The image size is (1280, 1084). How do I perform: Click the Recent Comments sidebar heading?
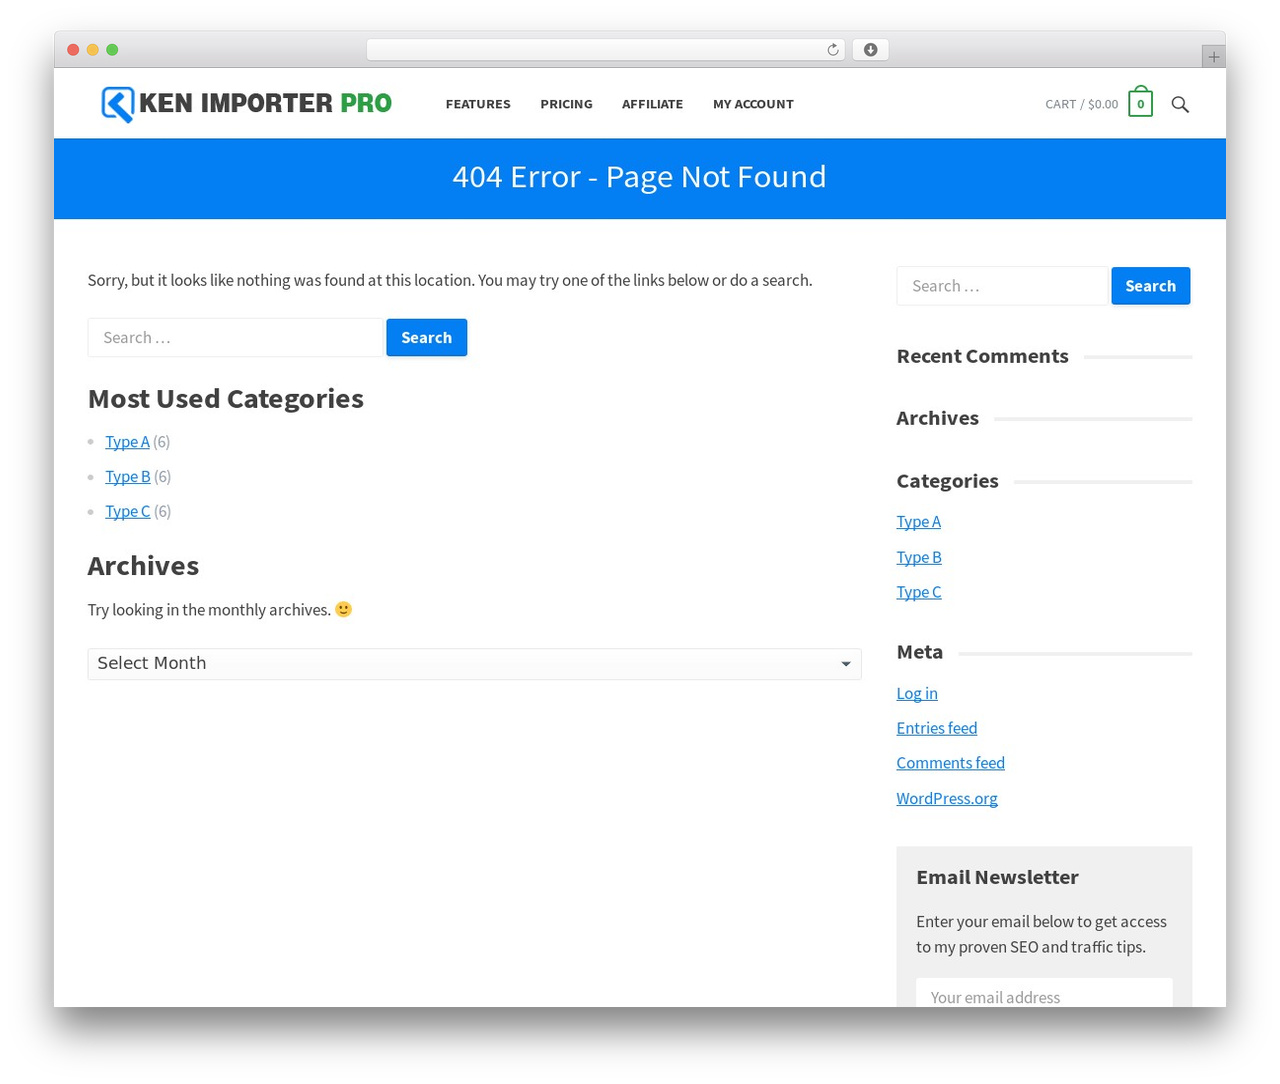click(982, 356)
